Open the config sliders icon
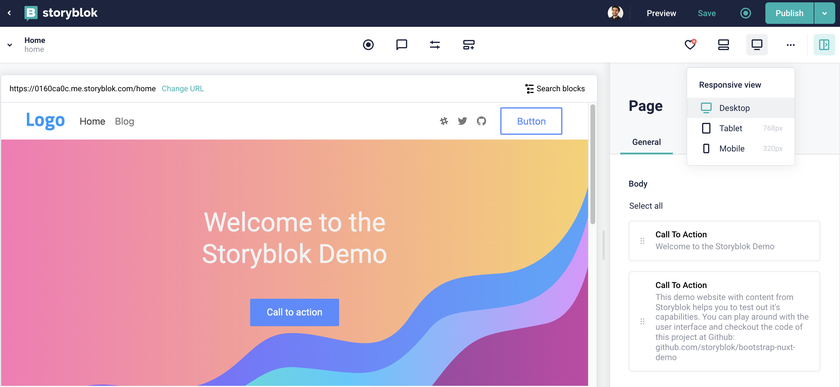 coord(435,45)
